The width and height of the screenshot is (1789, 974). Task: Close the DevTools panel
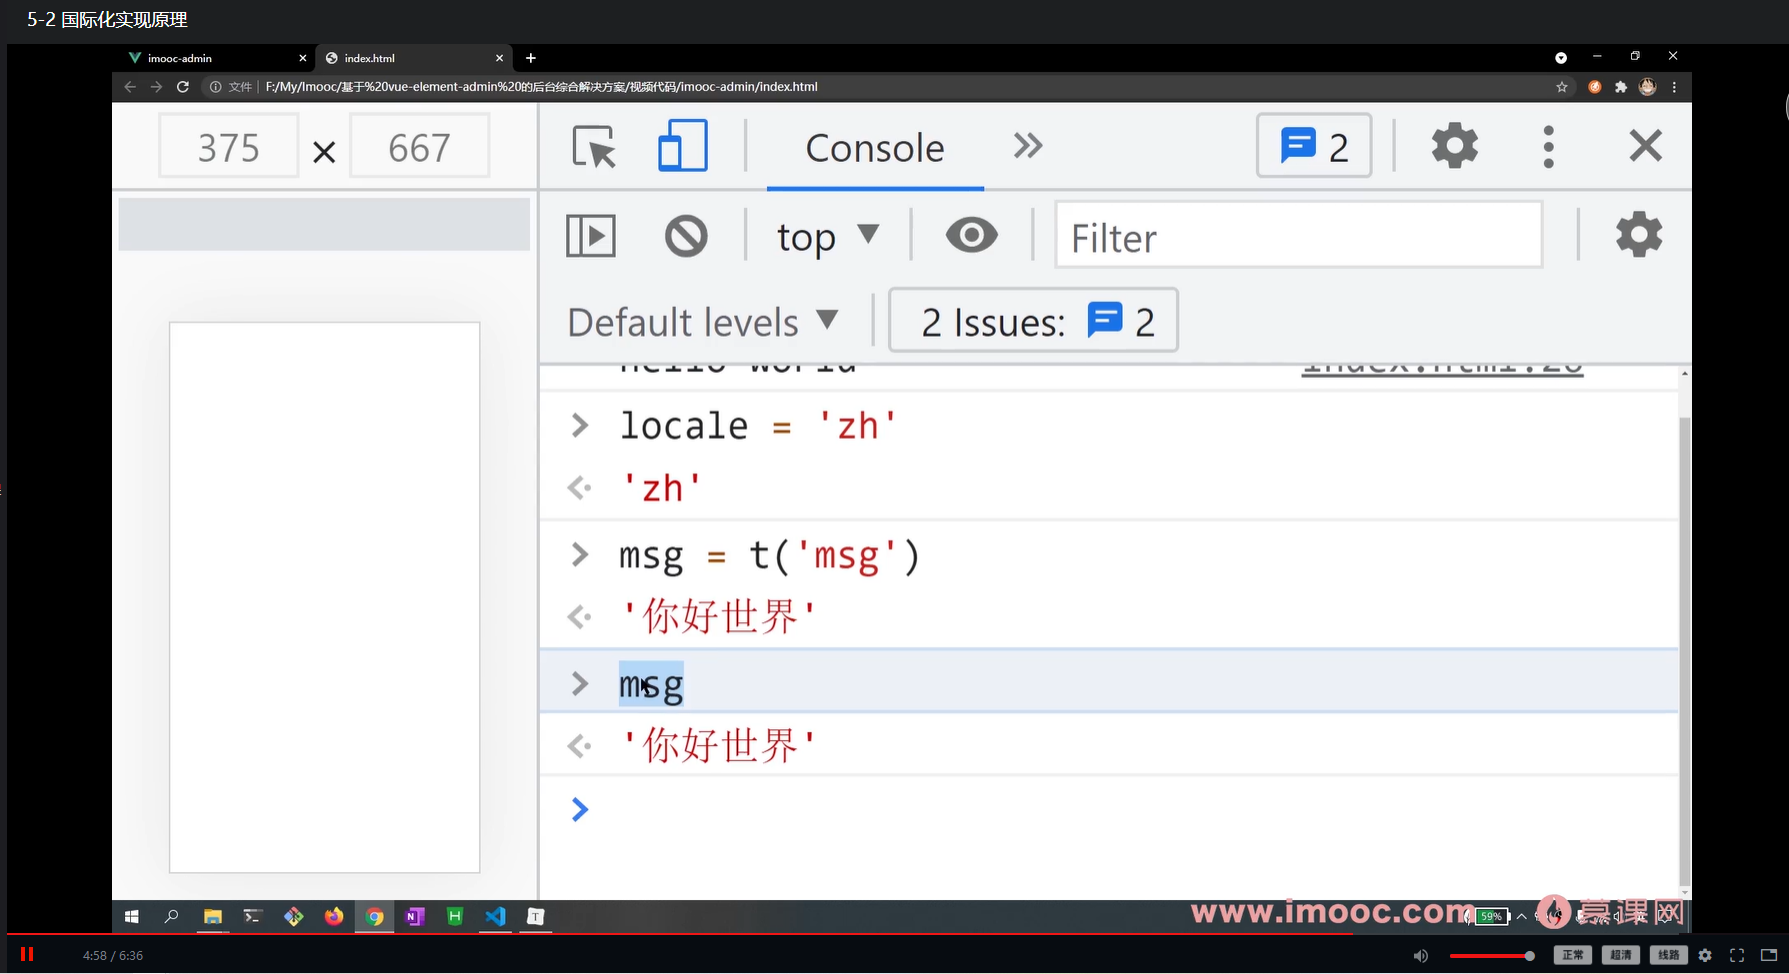pos(1645,146)
